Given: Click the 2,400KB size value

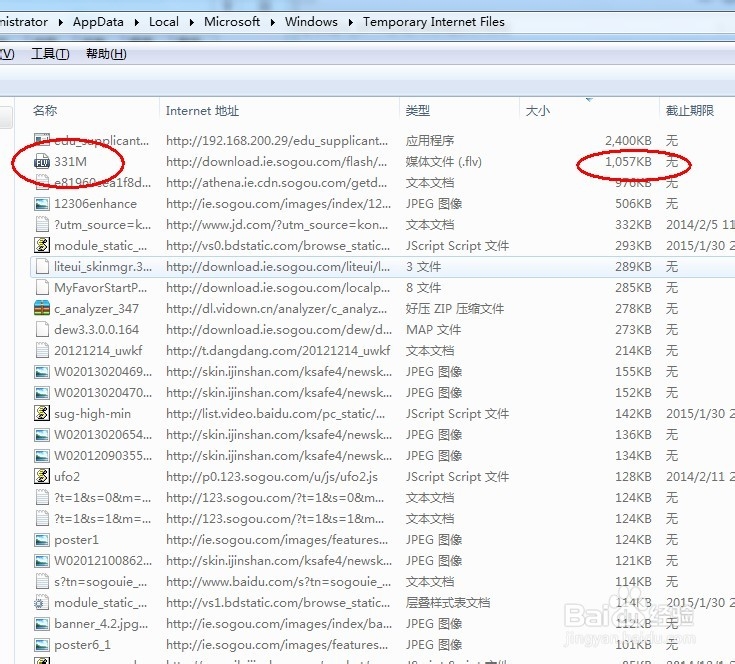Looking at the screenshot, I should pyautogui.click(x=628, y=141).
